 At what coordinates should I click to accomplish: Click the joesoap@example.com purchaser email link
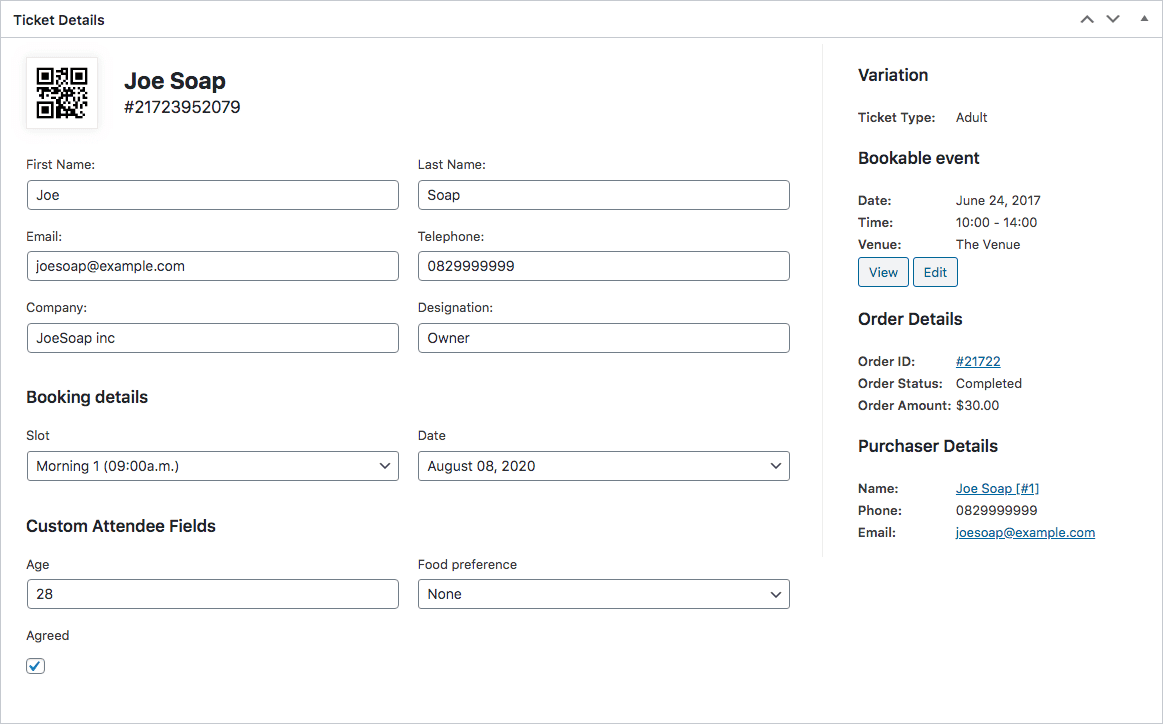pos(1024,532)
